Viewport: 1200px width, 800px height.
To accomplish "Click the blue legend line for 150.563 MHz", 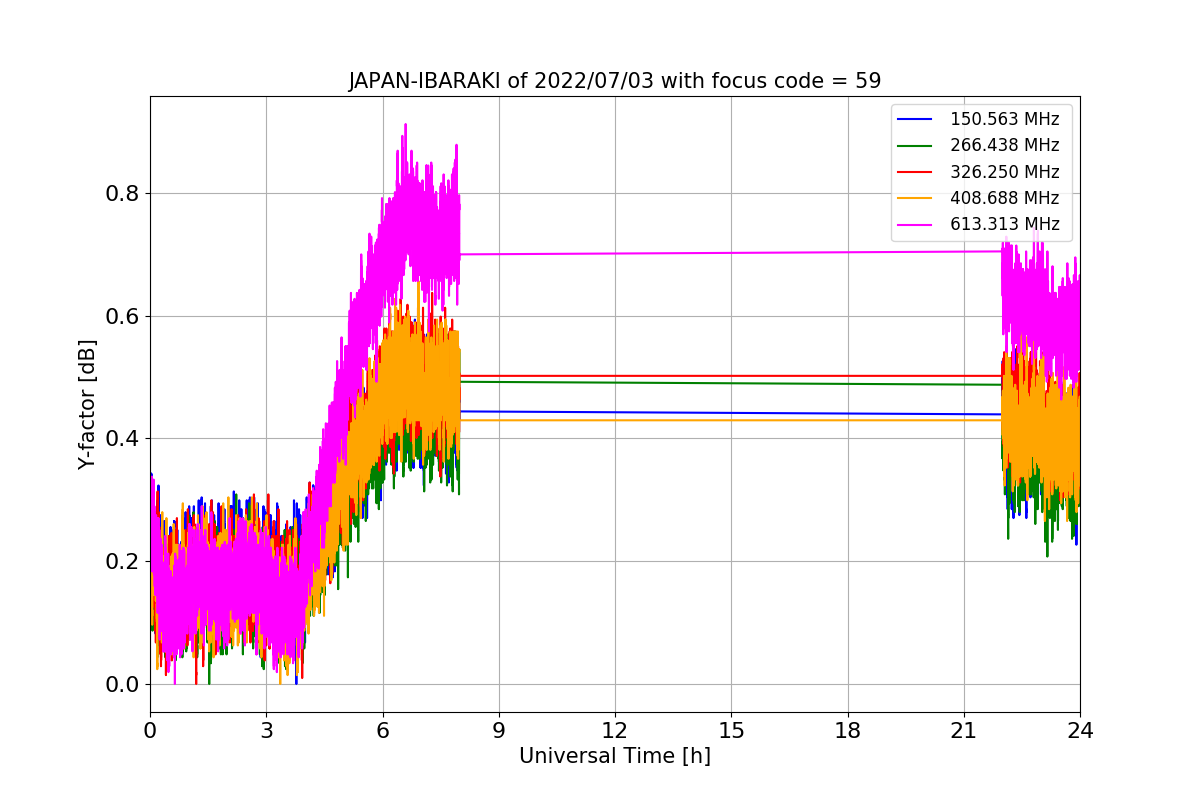I will (915, 120).
